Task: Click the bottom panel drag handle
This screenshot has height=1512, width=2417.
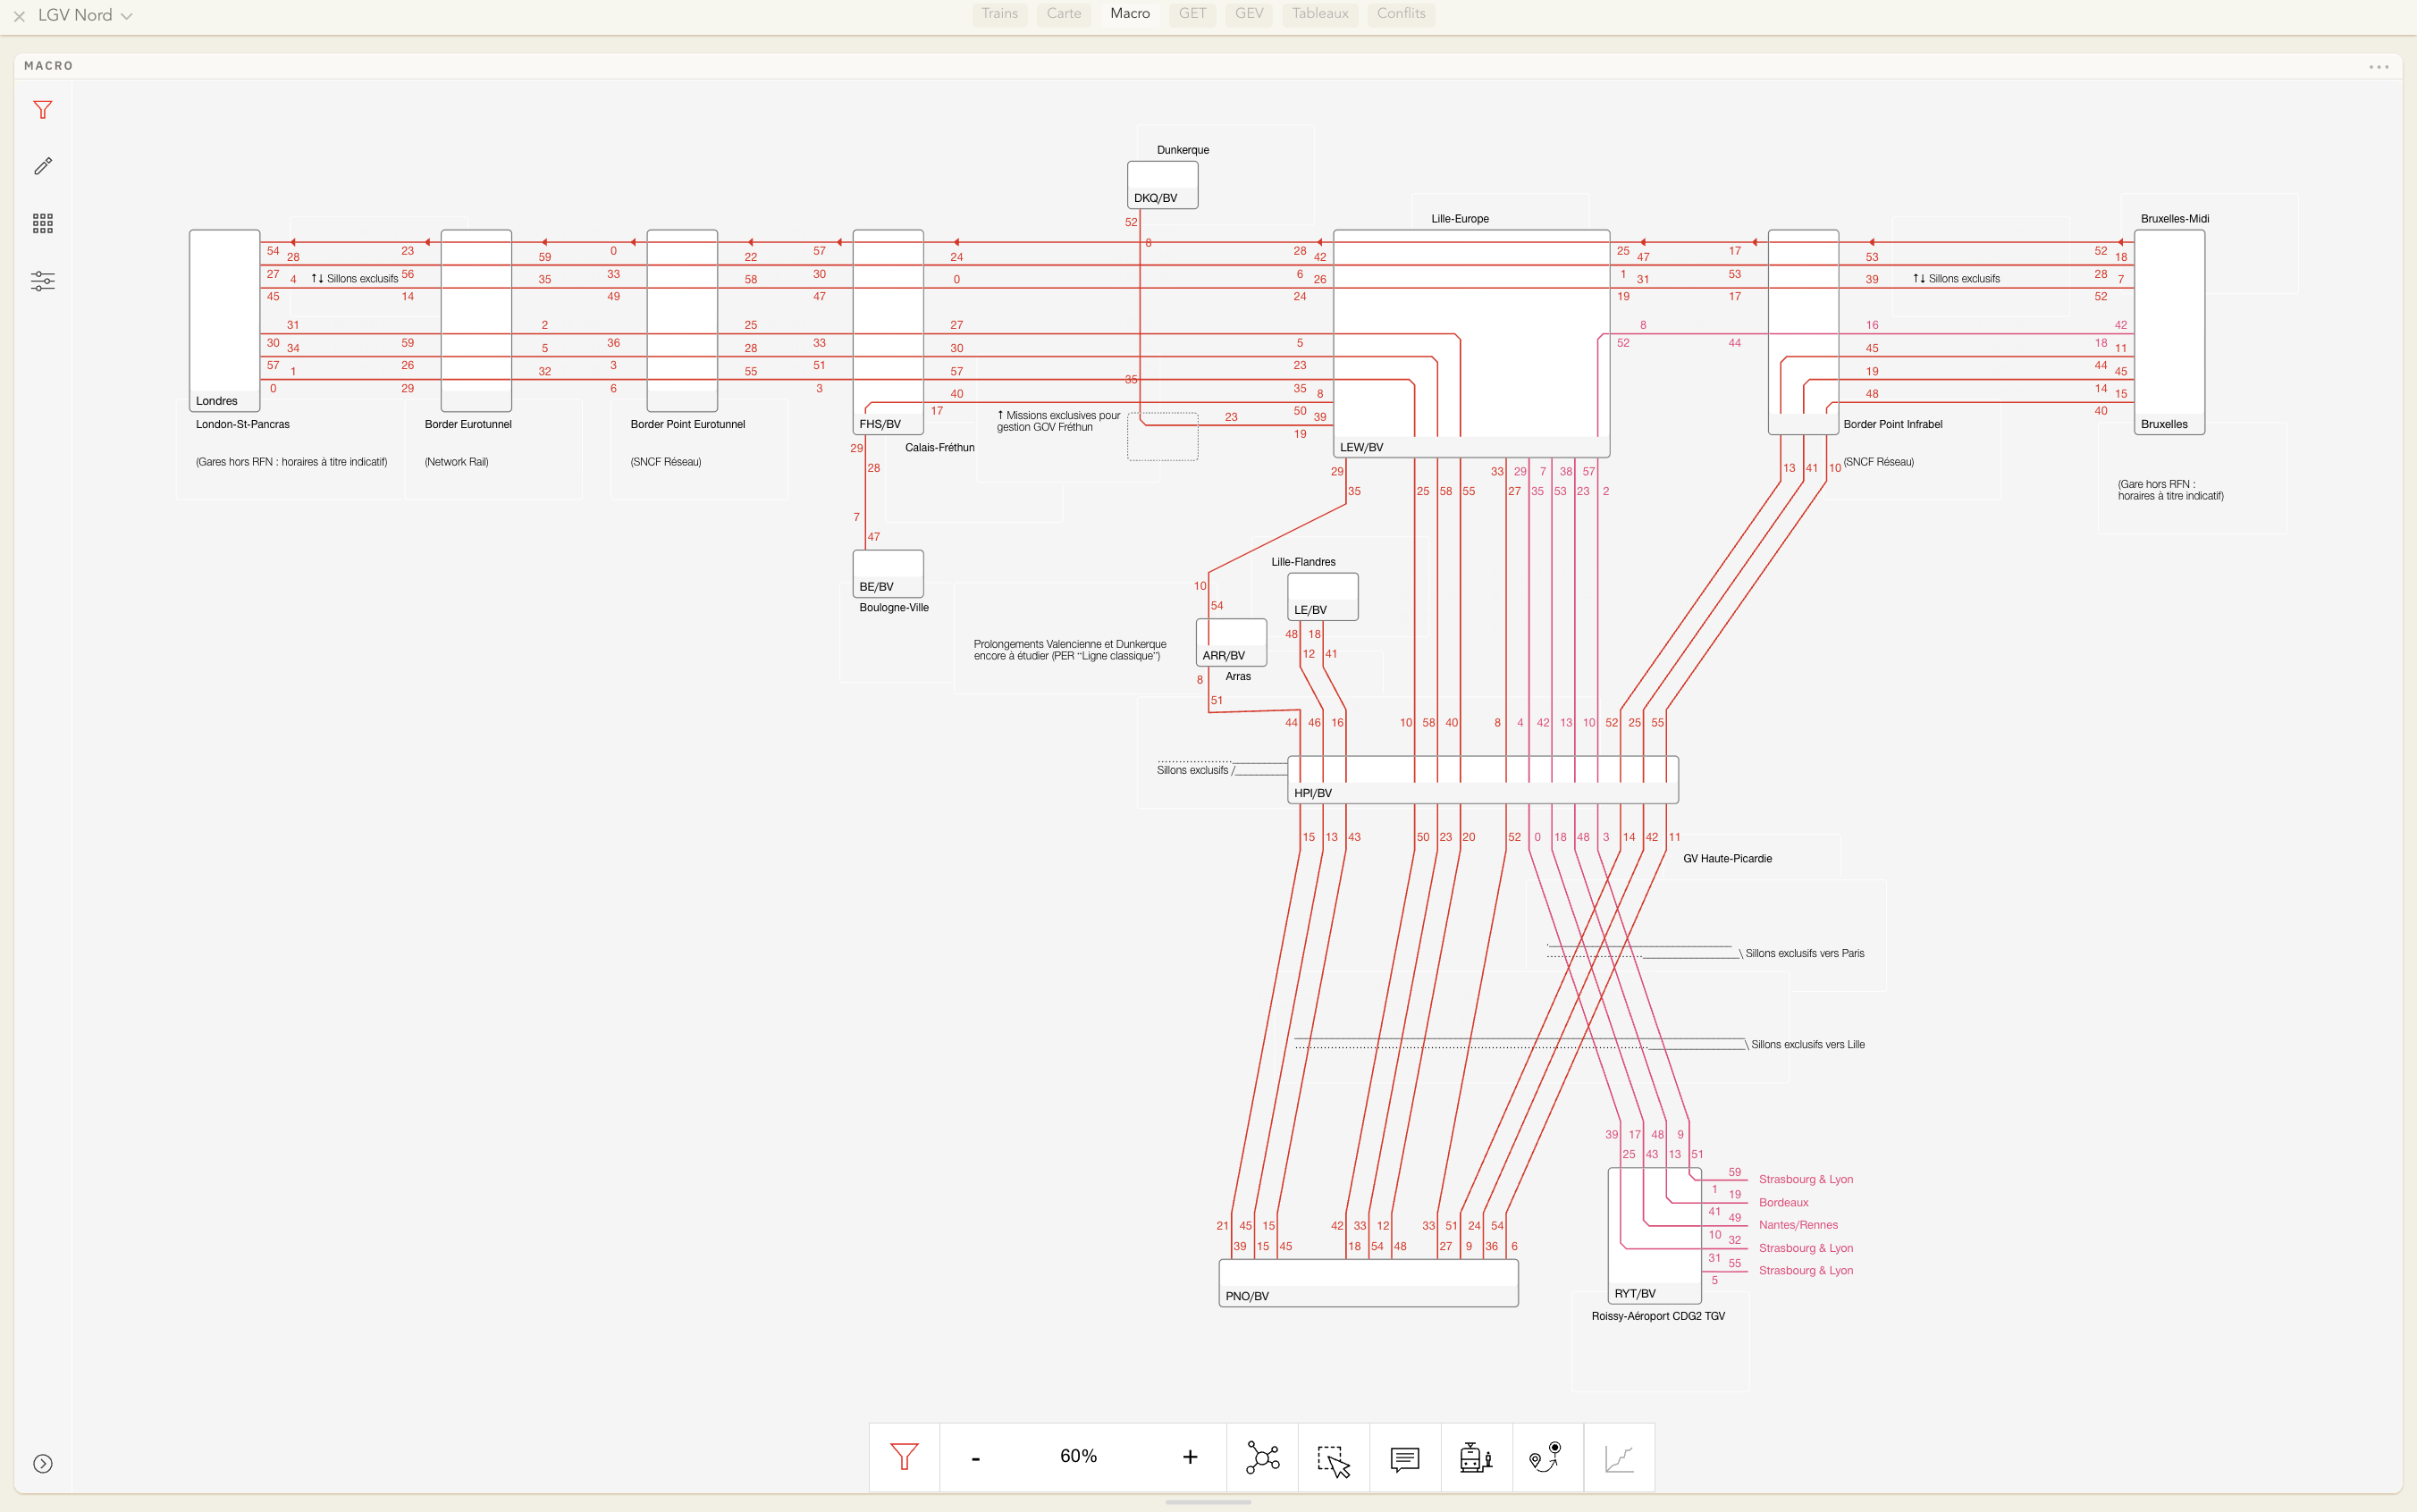Action: 1208,1502
